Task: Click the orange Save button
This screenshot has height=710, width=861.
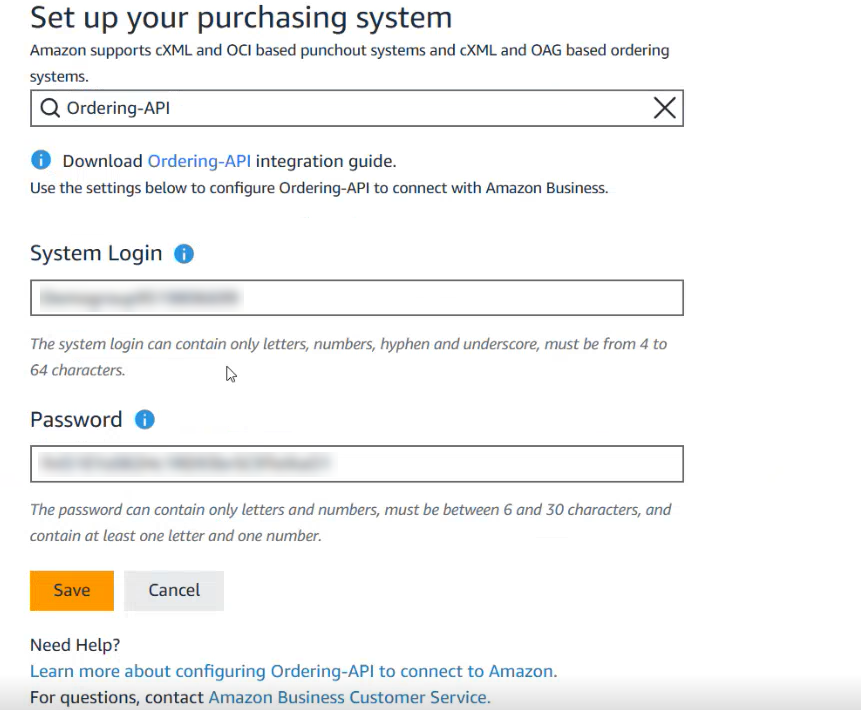Action: tap(72, 590)
